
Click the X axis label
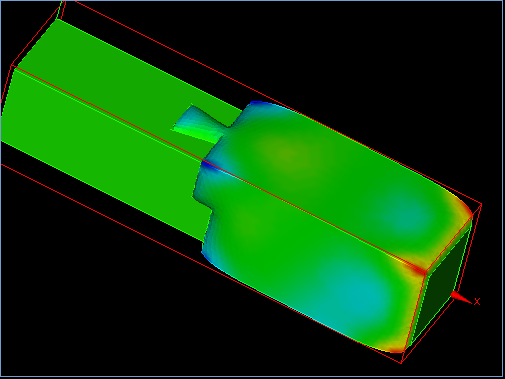tap(477, 301)
